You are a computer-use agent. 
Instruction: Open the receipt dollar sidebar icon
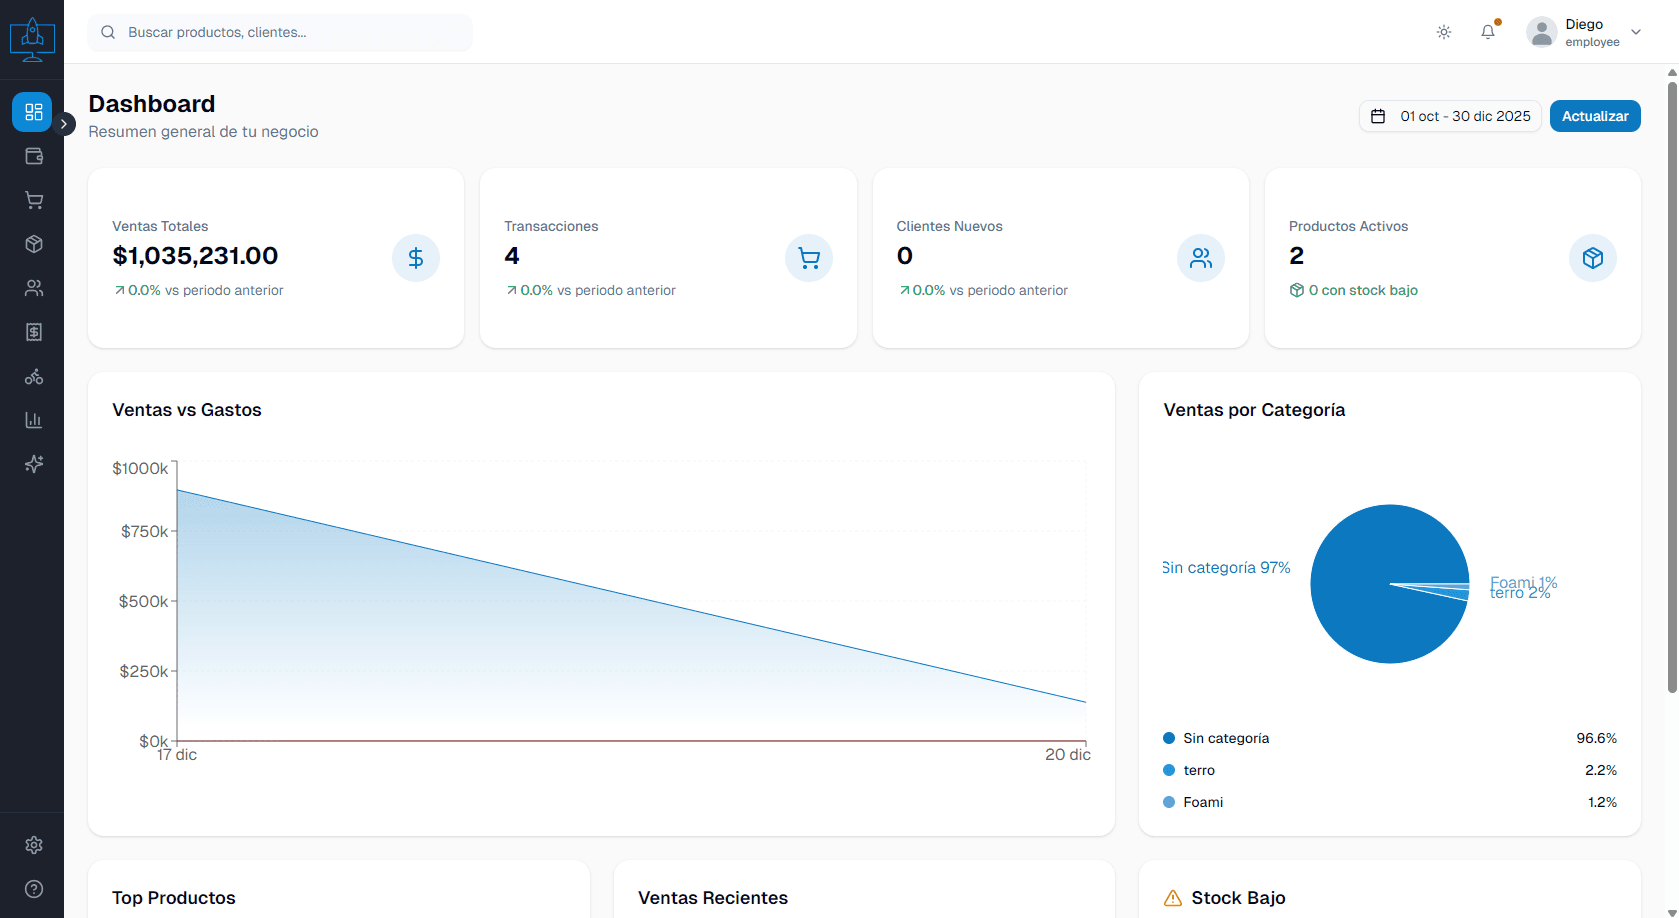33,332
